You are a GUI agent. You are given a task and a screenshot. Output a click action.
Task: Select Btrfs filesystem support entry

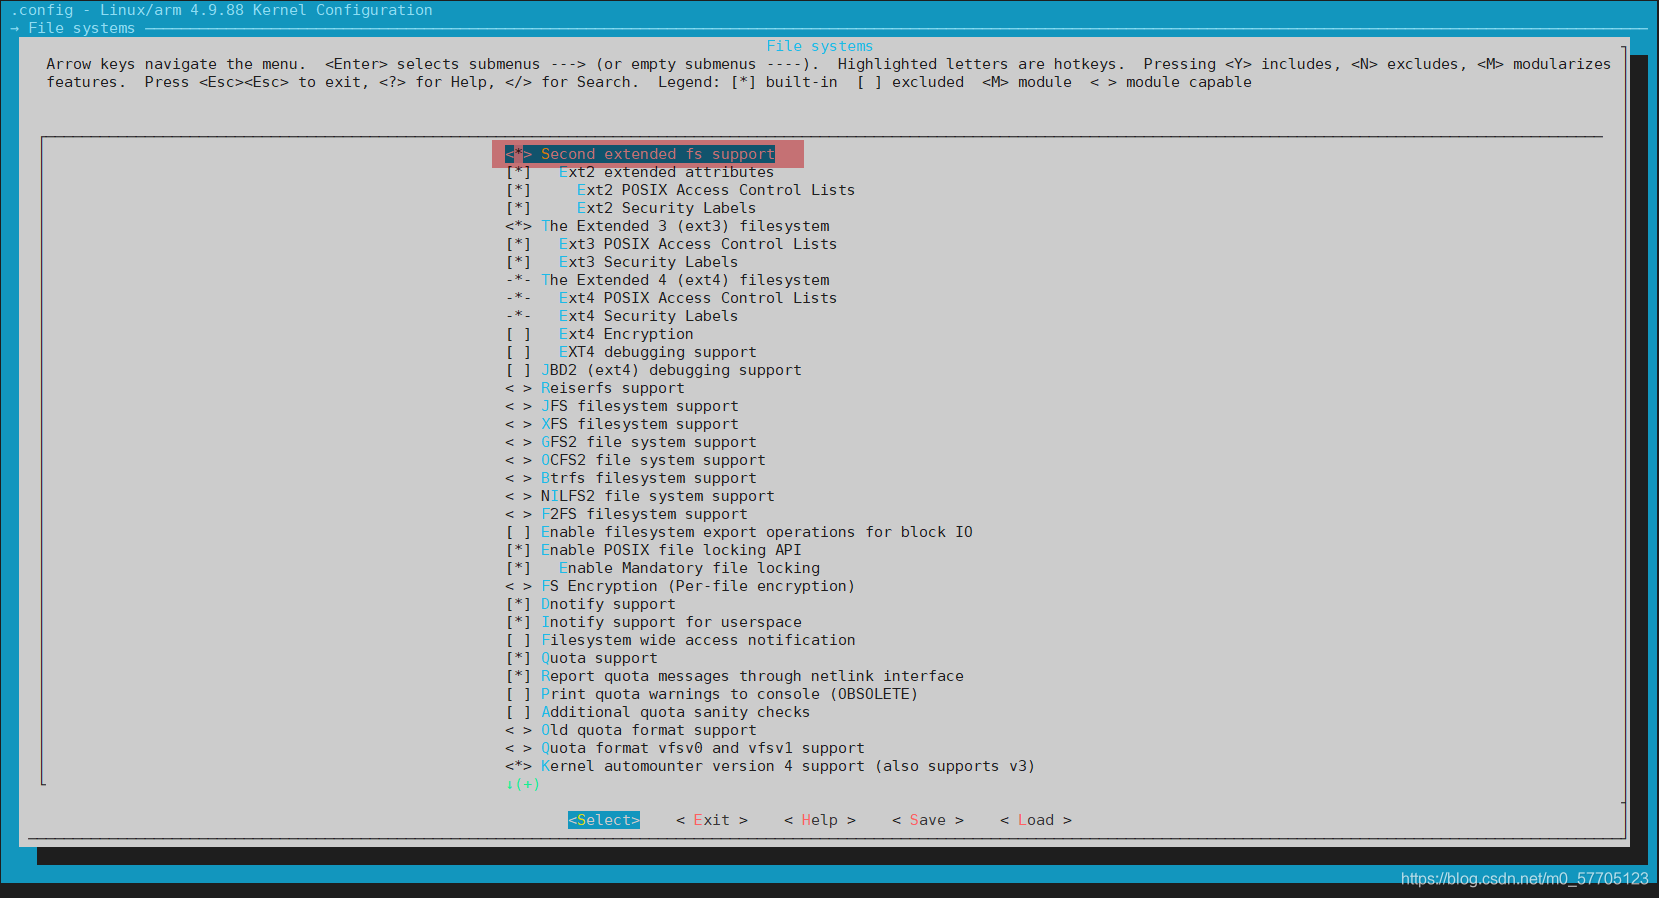631,478
